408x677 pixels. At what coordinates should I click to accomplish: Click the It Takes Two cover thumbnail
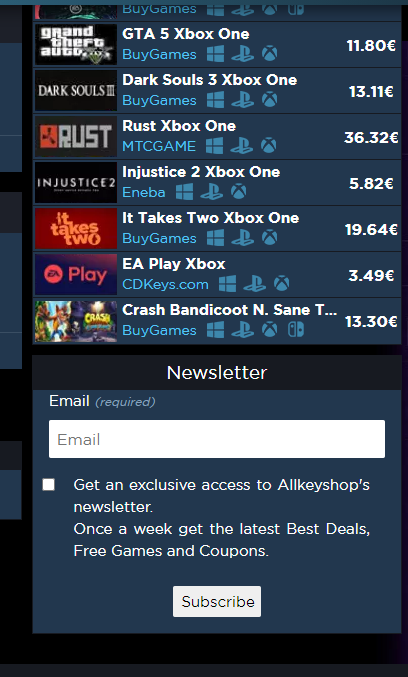76,228
